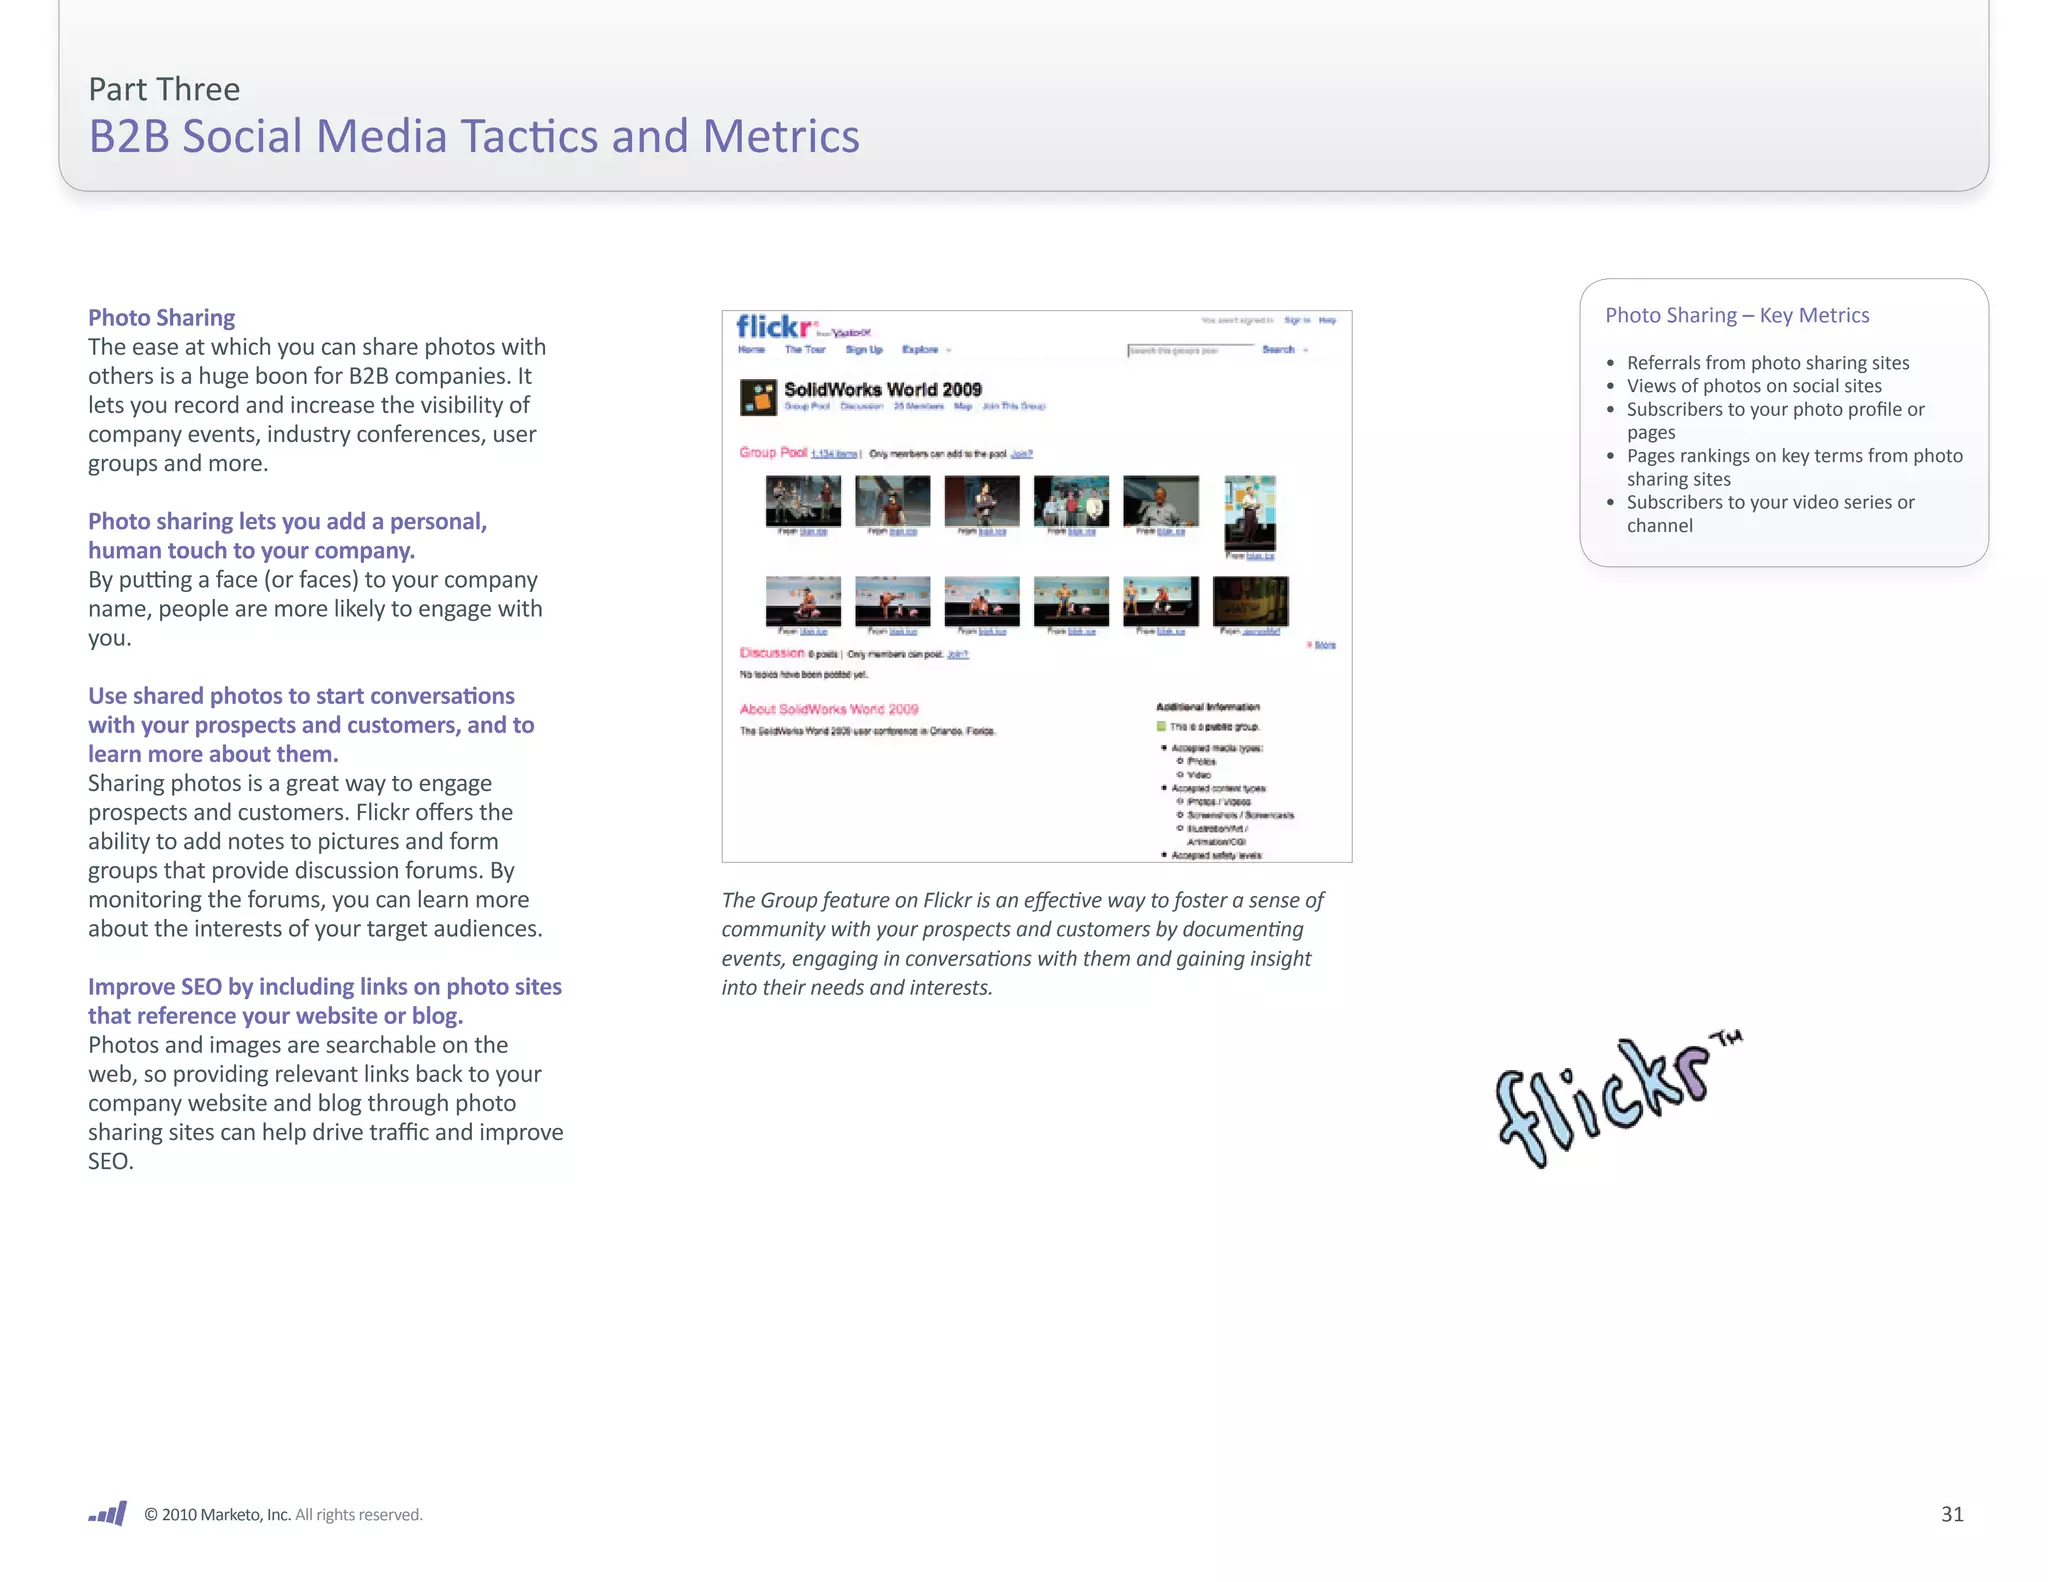The image size is (2048, 1582).
Task: Click the SolidWorks World 2009 group icon
Action: point(758,397)
